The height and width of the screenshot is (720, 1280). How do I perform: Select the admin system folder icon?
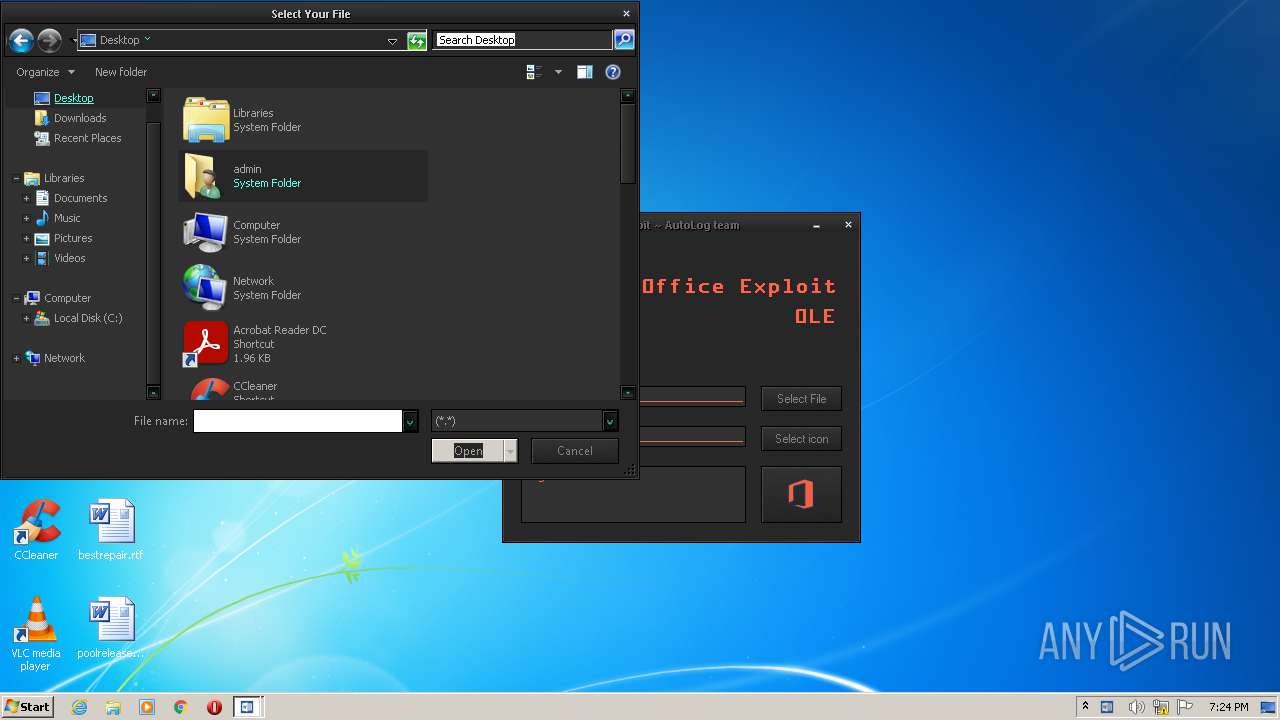206,176
